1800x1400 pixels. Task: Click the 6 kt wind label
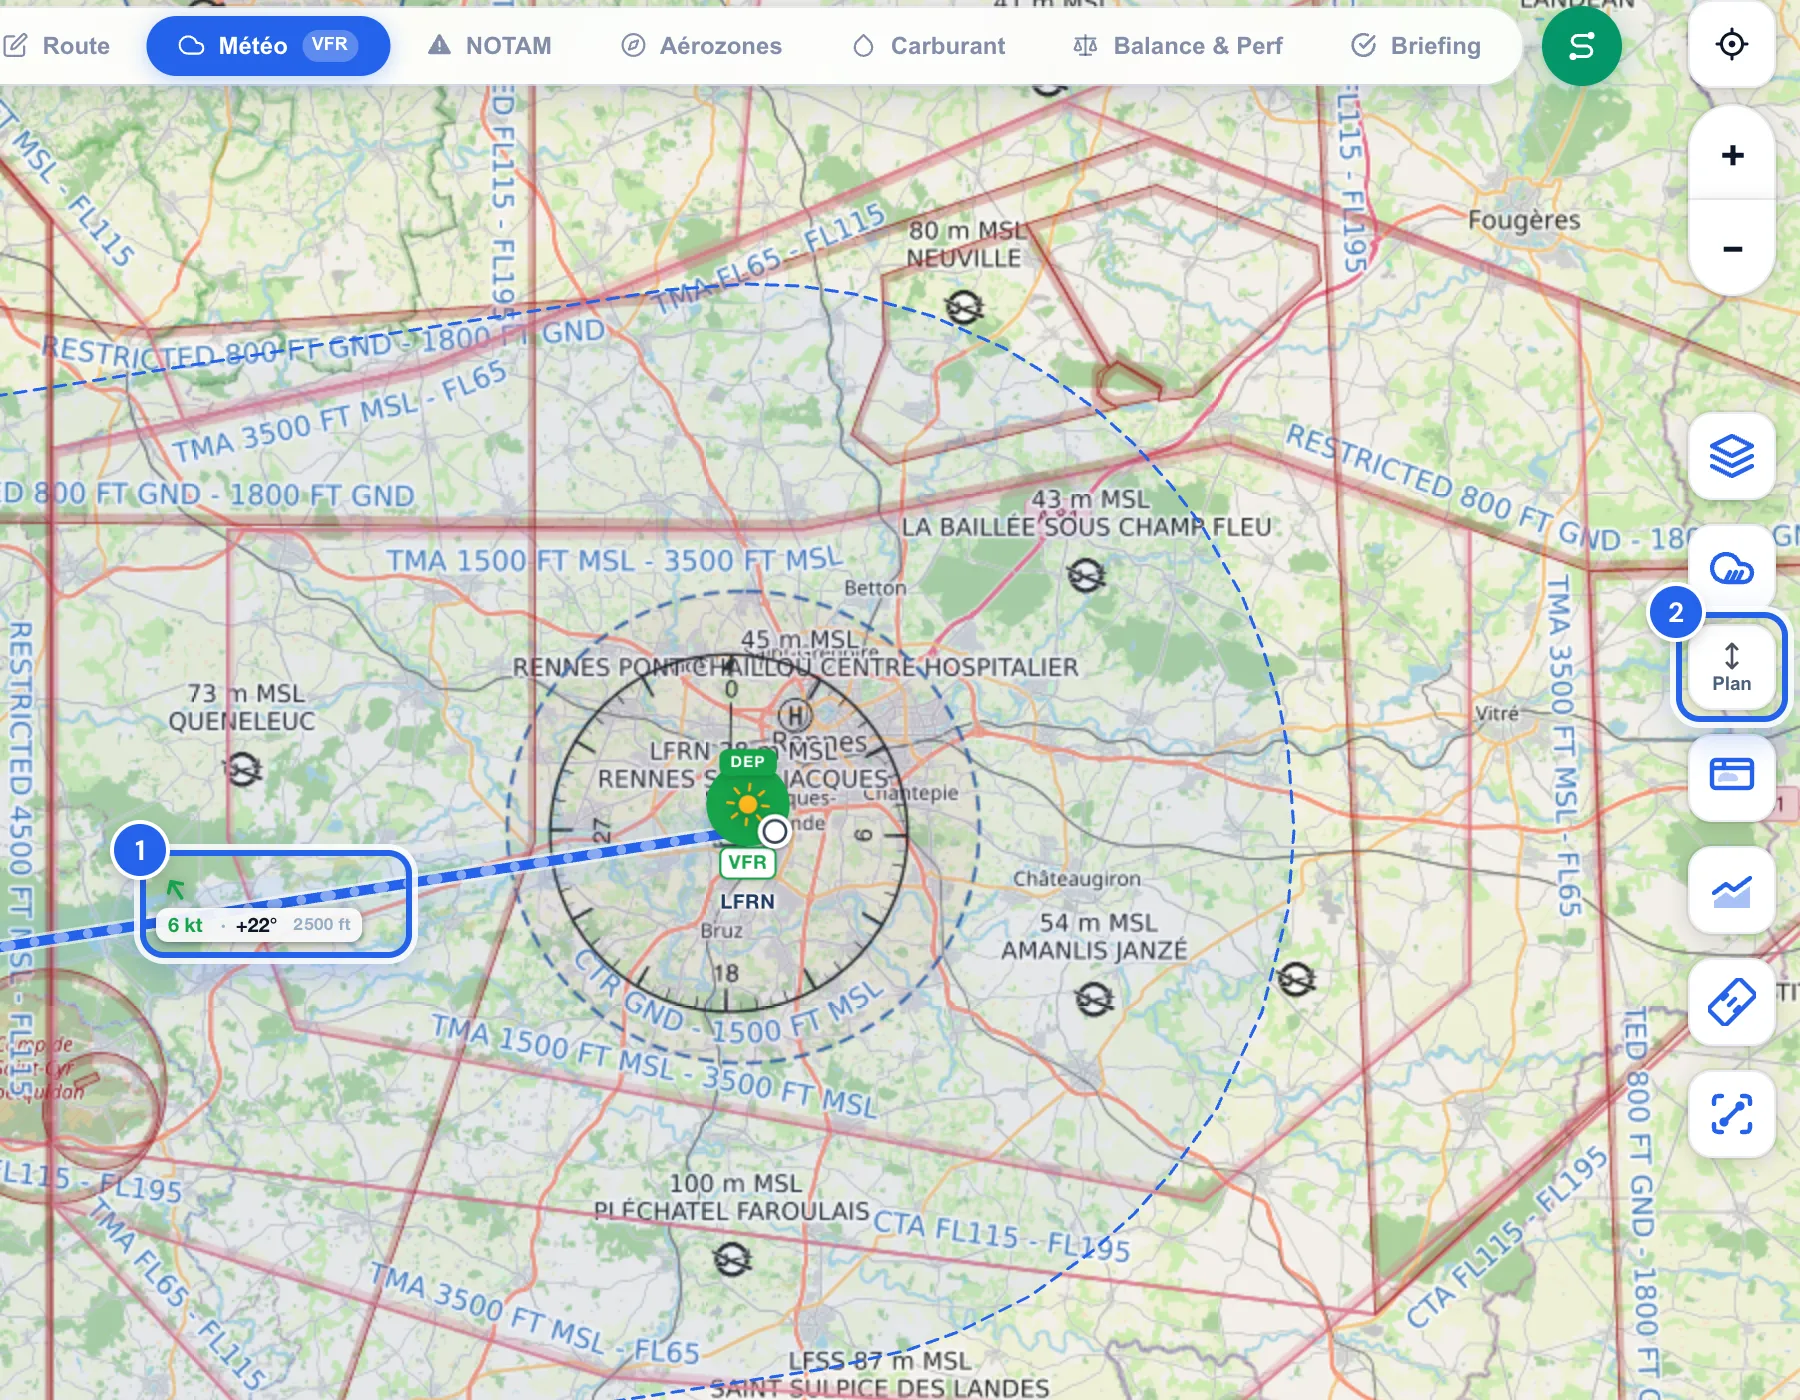[x=185, y=925]
